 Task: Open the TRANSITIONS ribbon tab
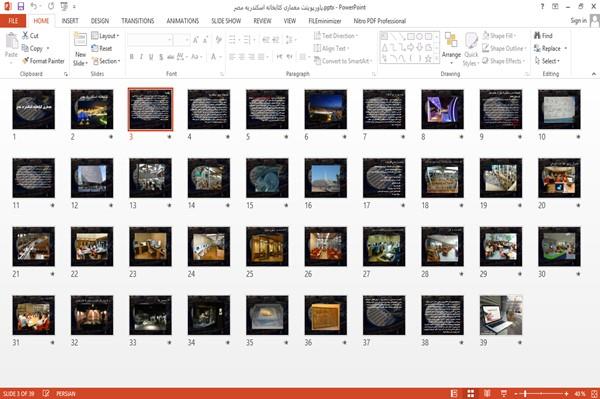(138, 21)
